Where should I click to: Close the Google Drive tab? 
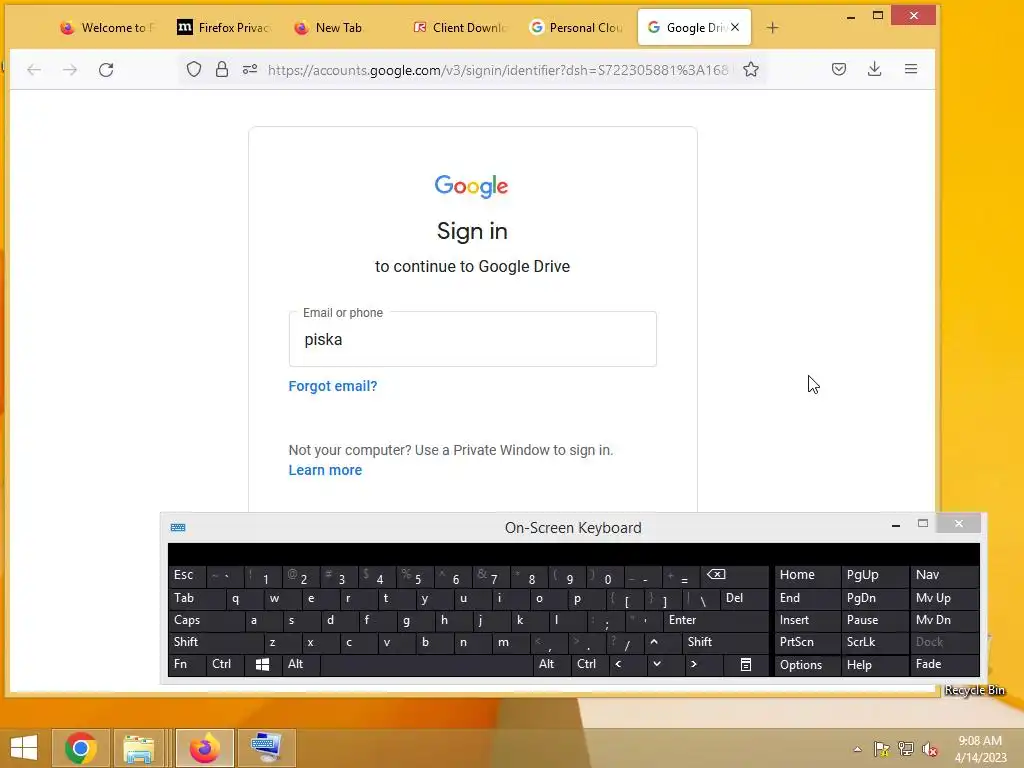[735, 27]
